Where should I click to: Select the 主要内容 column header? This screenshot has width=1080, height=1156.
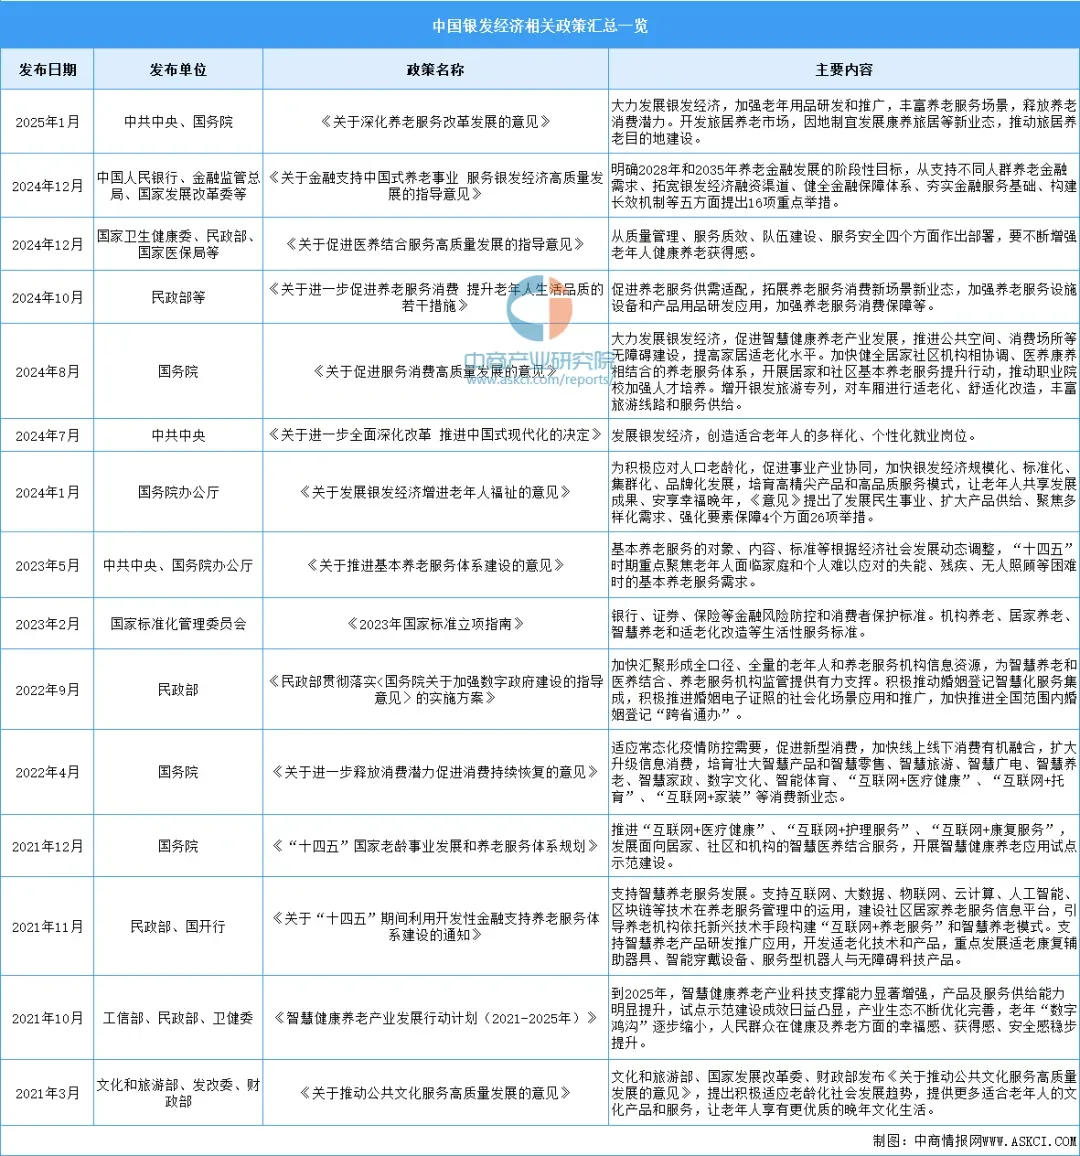(x=843, y=70)
